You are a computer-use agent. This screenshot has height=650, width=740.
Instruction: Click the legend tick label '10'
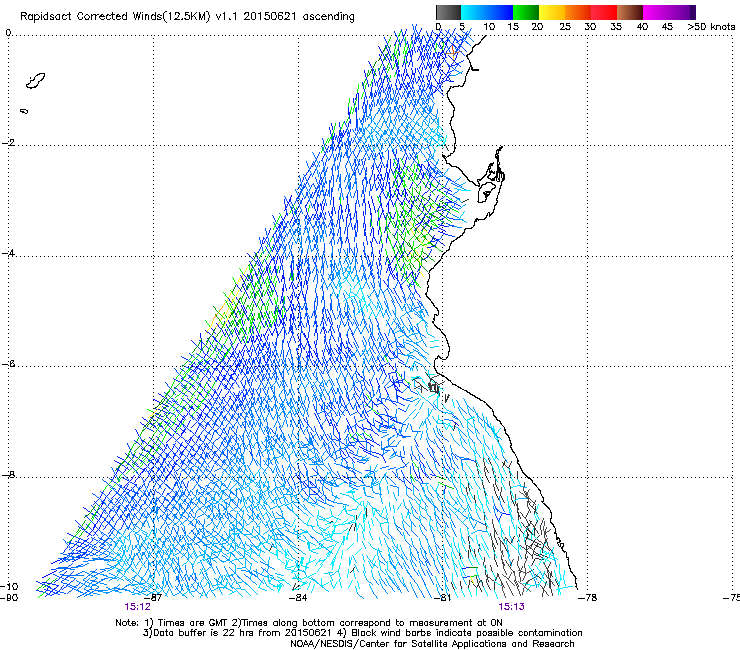pos(489,27)
